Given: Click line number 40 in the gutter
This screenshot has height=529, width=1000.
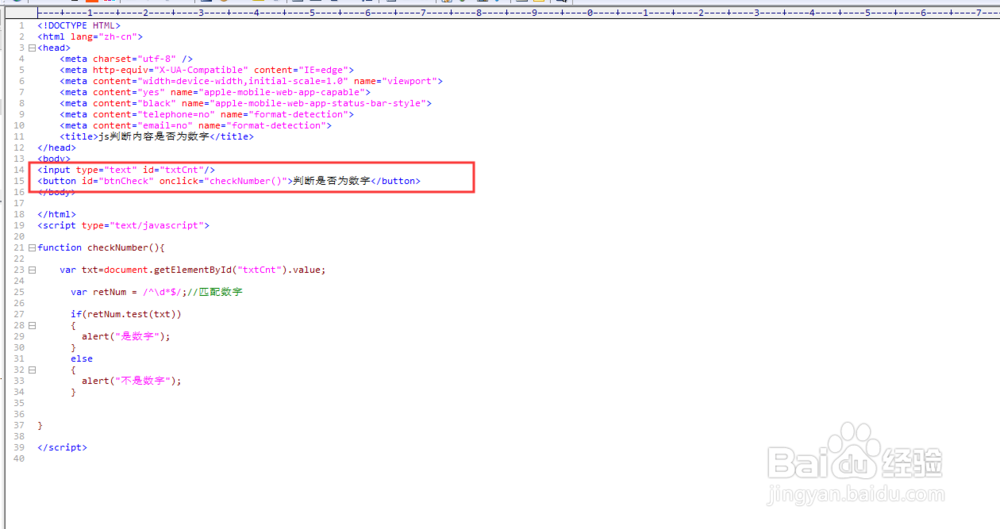Looking at the screenshot, I should coord(18,459).
